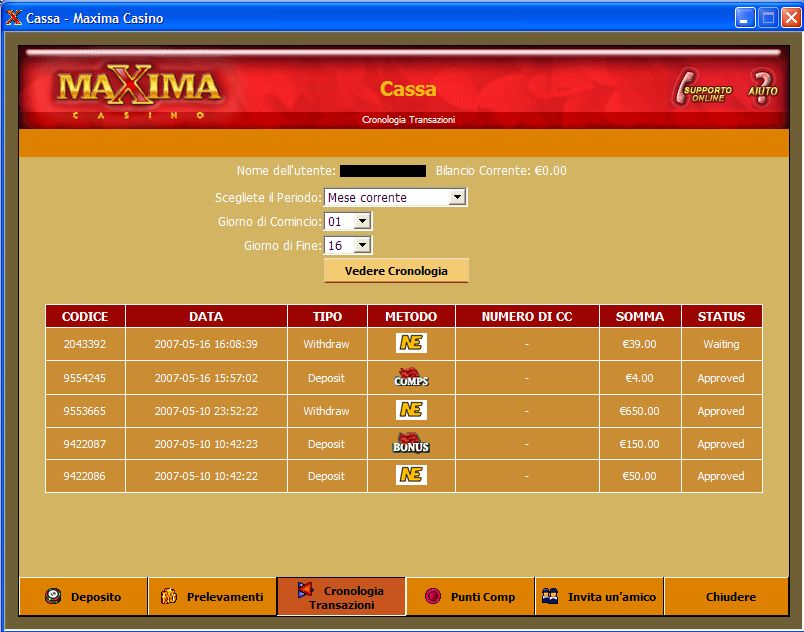Click Withdraw type in row 2043392
This screenshot has width=804, height=632.
[326, 344]
